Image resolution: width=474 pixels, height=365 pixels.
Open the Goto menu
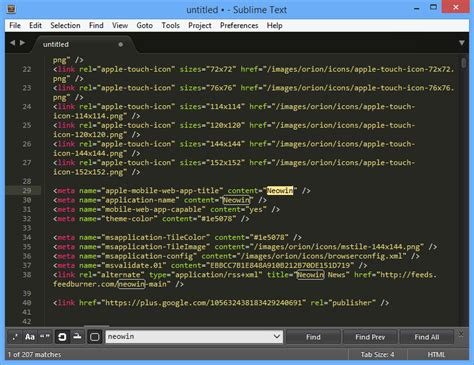coord(145,26)
